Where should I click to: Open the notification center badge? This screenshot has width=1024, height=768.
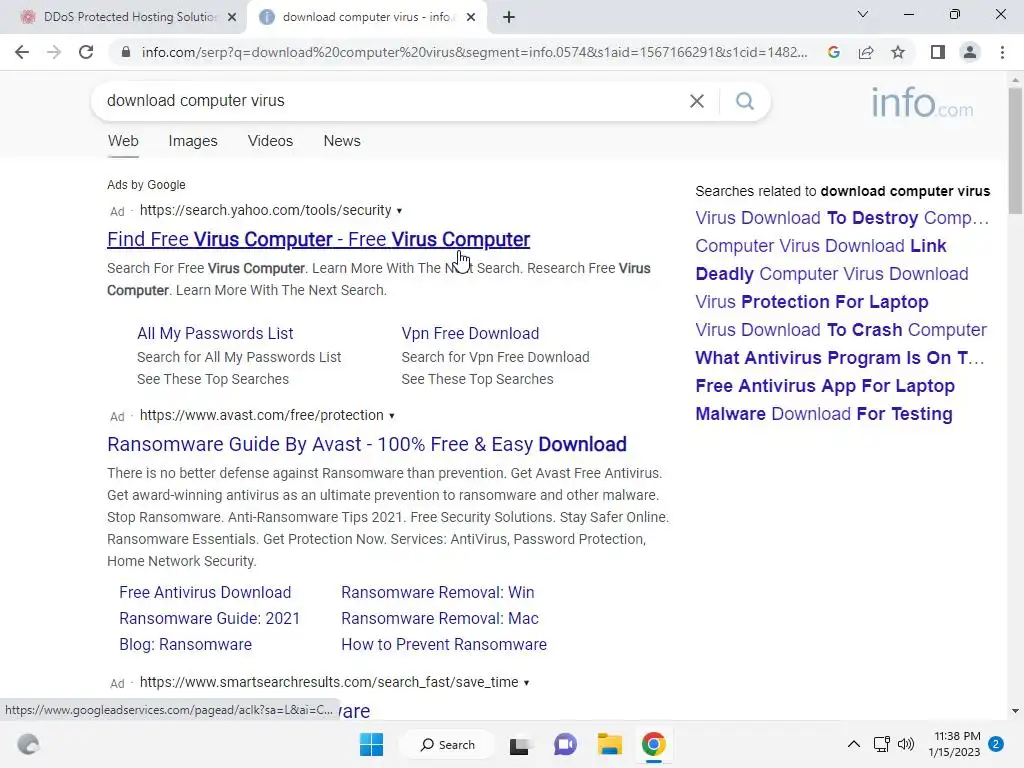tap(996, 744)
